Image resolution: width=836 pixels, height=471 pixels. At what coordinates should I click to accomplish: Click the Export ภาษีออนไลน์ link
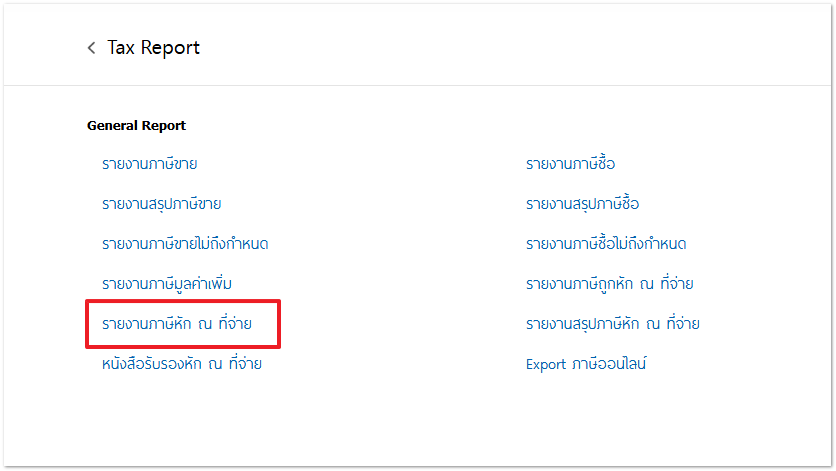(586, 364)
